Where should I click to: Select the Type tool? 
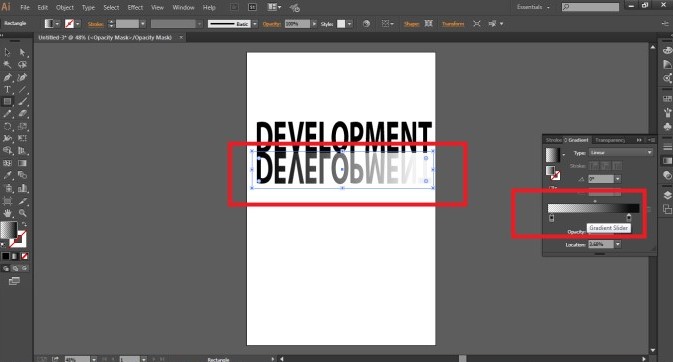pos(7,89)
